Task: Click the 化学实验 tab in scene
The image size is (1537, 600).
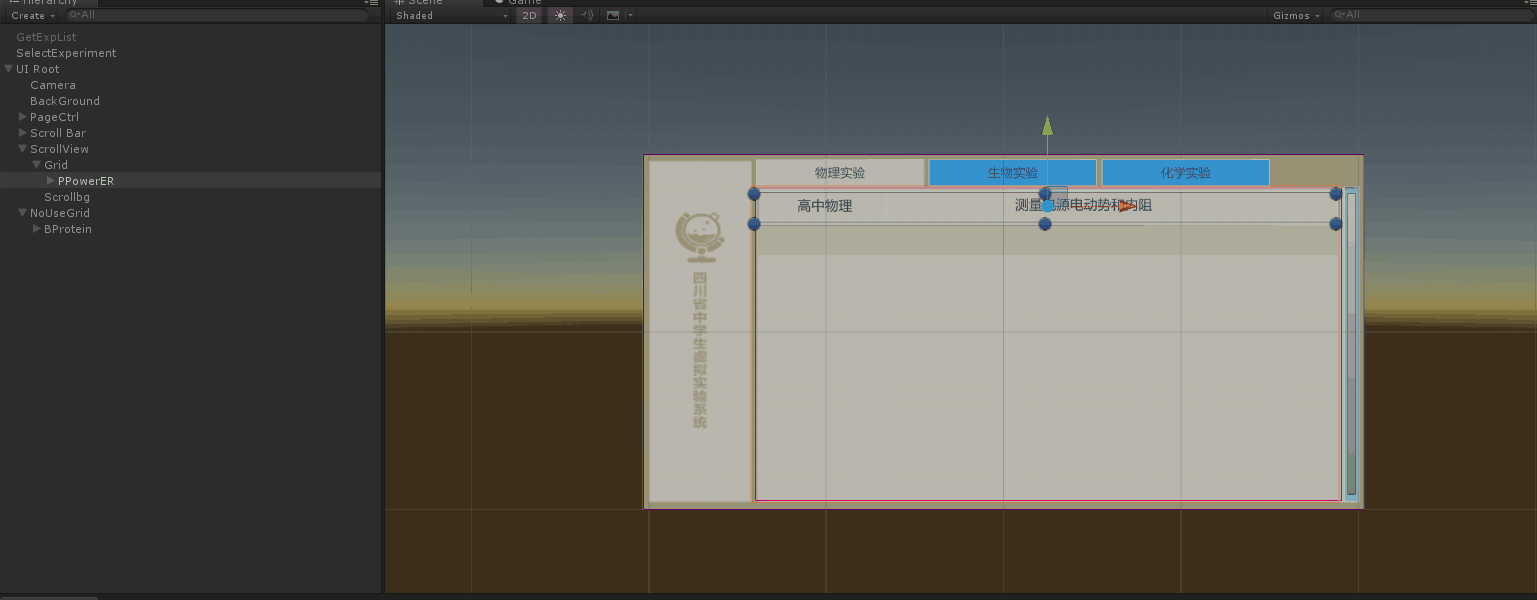Action: tap(1186, 172)
